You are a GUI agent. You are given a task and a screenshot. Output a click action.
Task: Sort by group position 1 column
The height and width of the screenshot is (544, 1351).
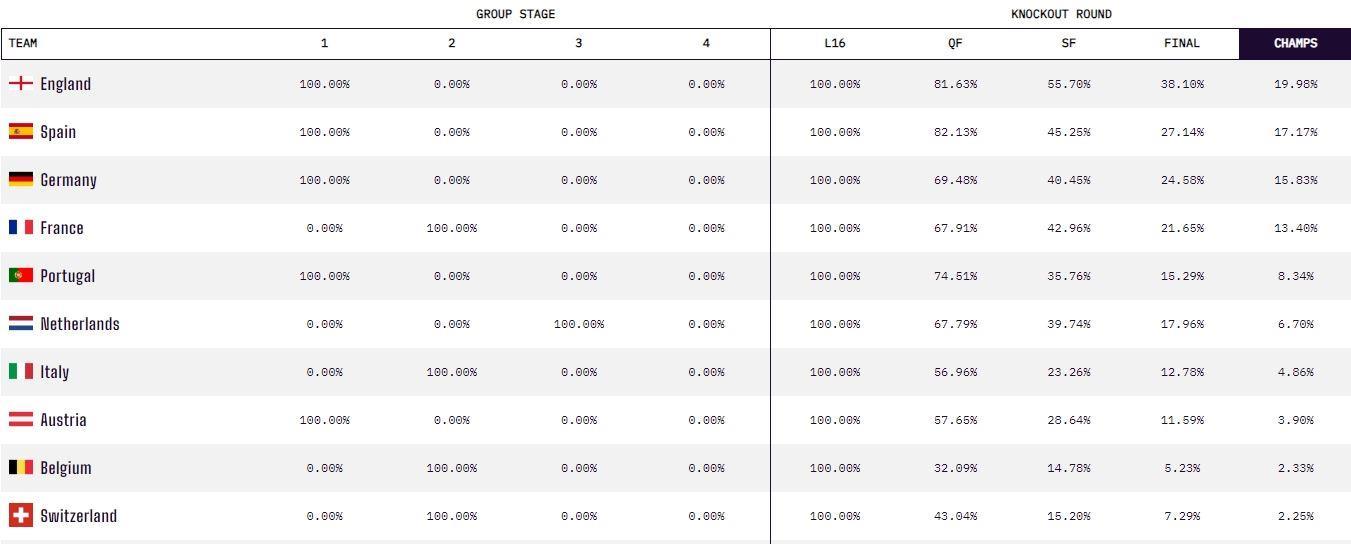tap(324, 44)
